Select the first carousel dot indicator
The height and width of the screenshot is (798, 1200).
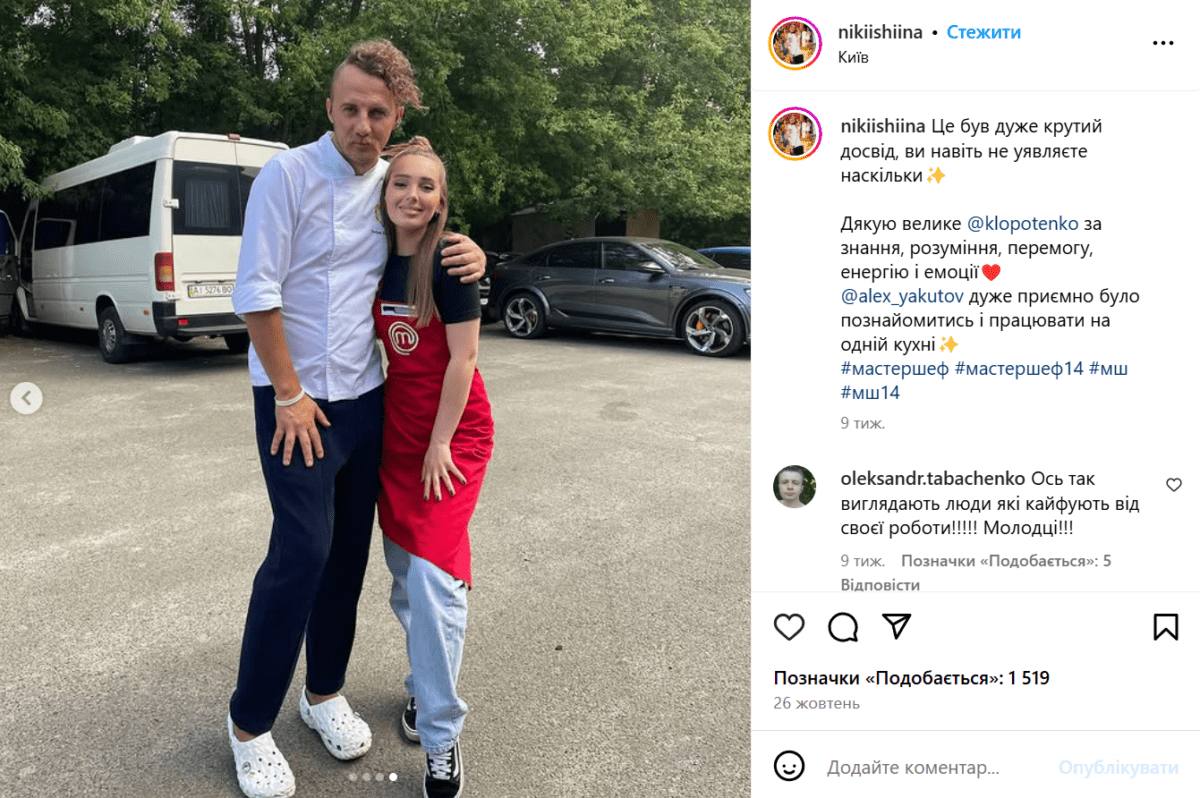coord(353,776)
